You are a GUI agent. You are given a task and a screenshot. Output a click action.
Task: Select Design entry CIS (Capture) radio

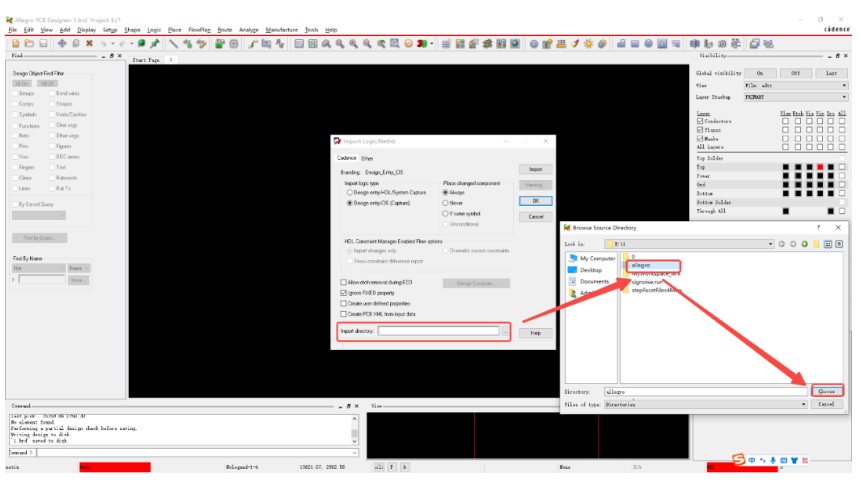349,203
